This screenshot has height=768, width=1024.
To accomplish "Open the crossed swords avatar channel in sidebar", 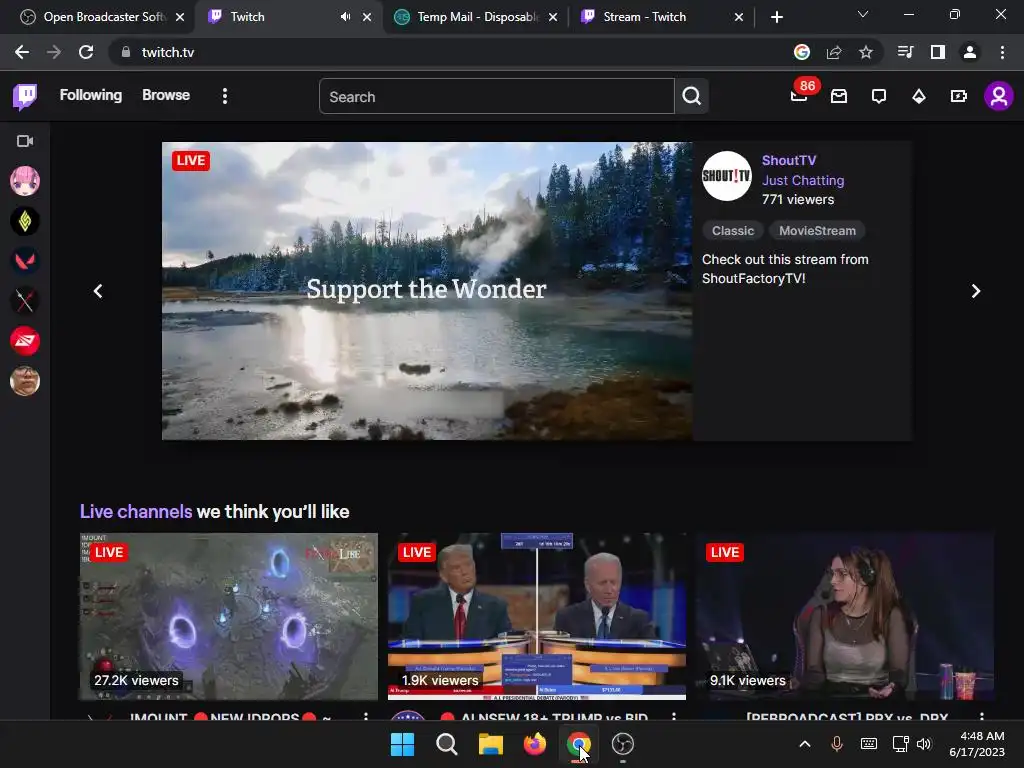I will pyautogui.click(x=25, y=301).
